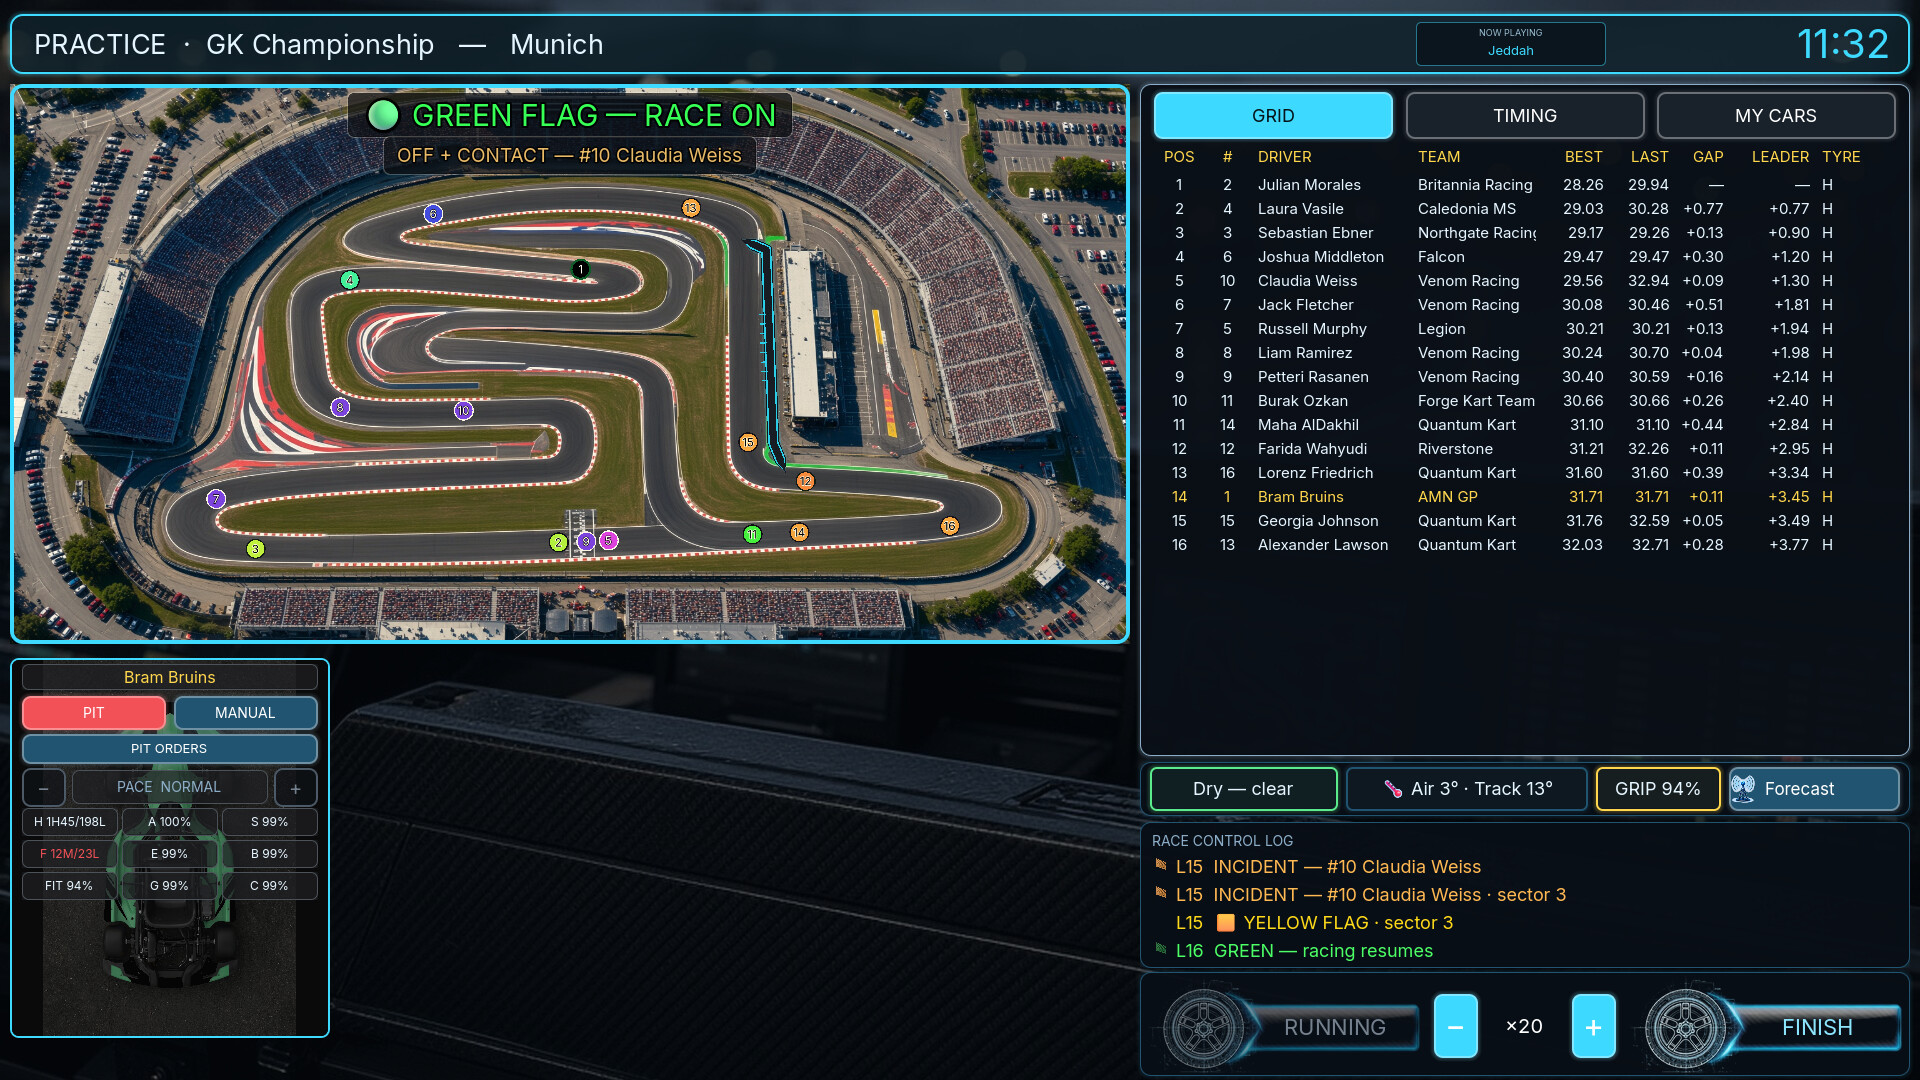Click the thermometer icon beside Air temperature
This screenshot has width=1920, height=1080.
click(1393, 789)
